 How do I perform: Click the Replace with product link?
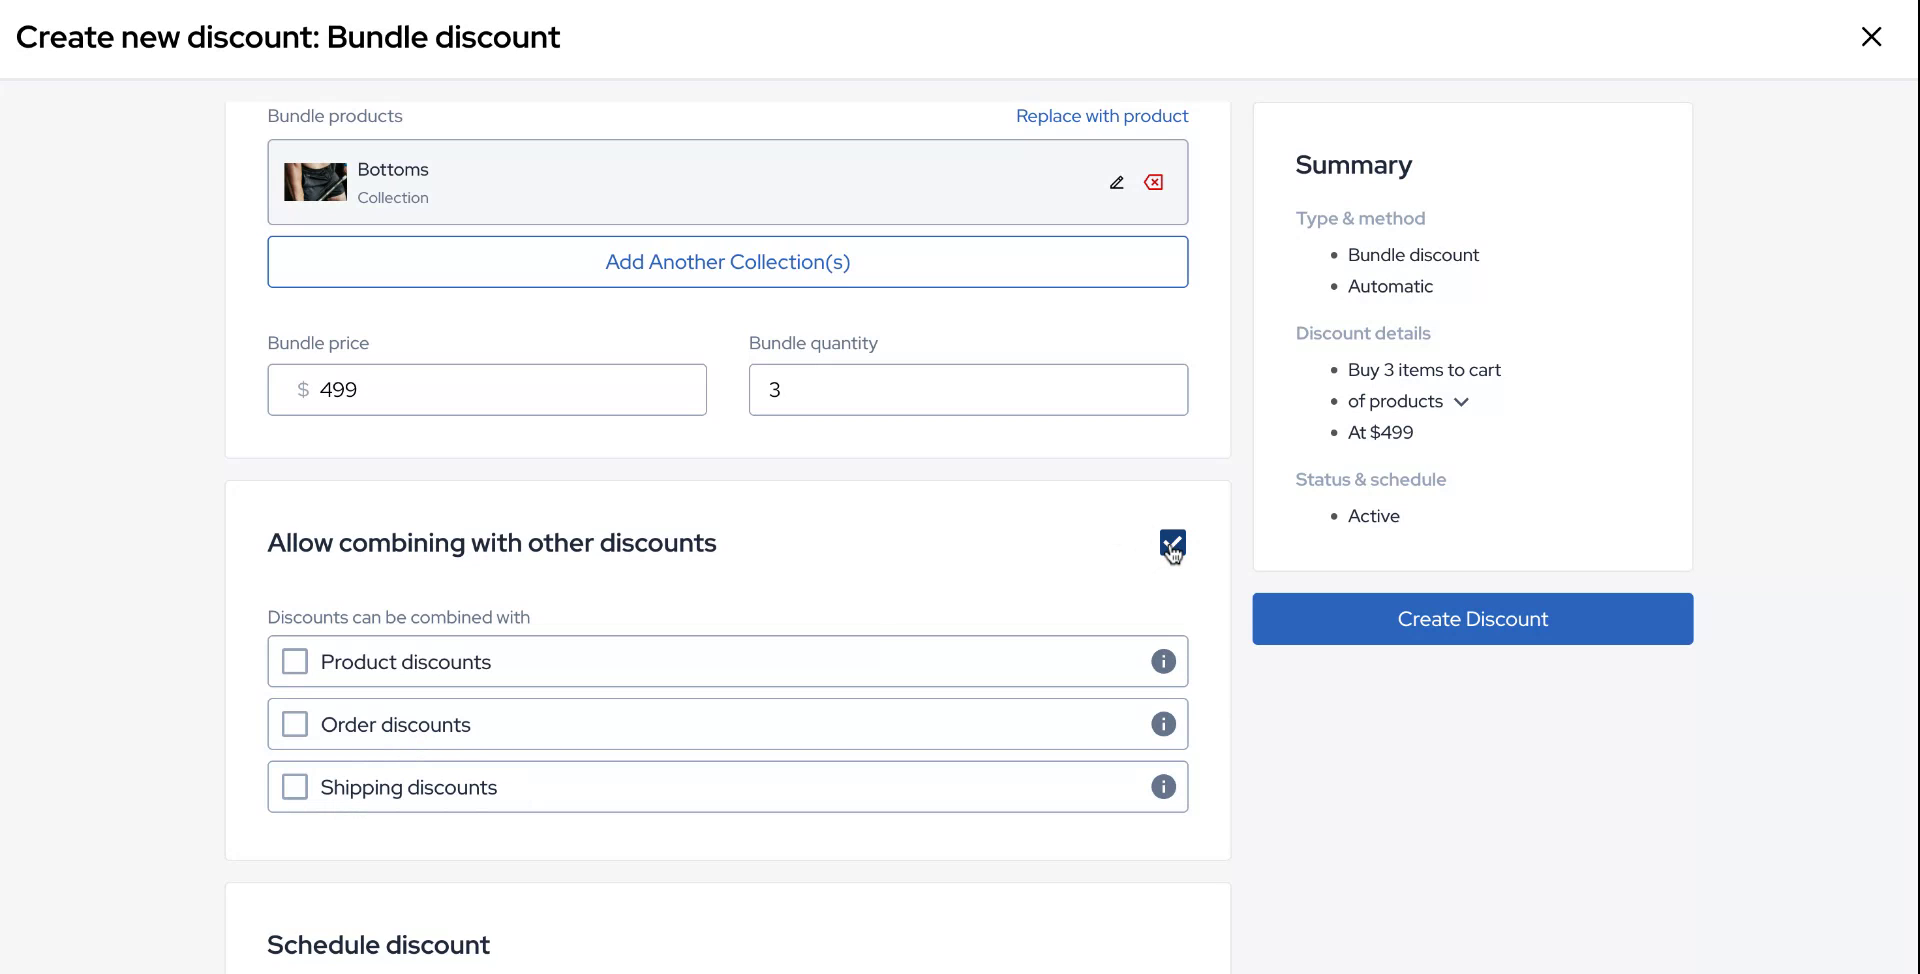1102,116
